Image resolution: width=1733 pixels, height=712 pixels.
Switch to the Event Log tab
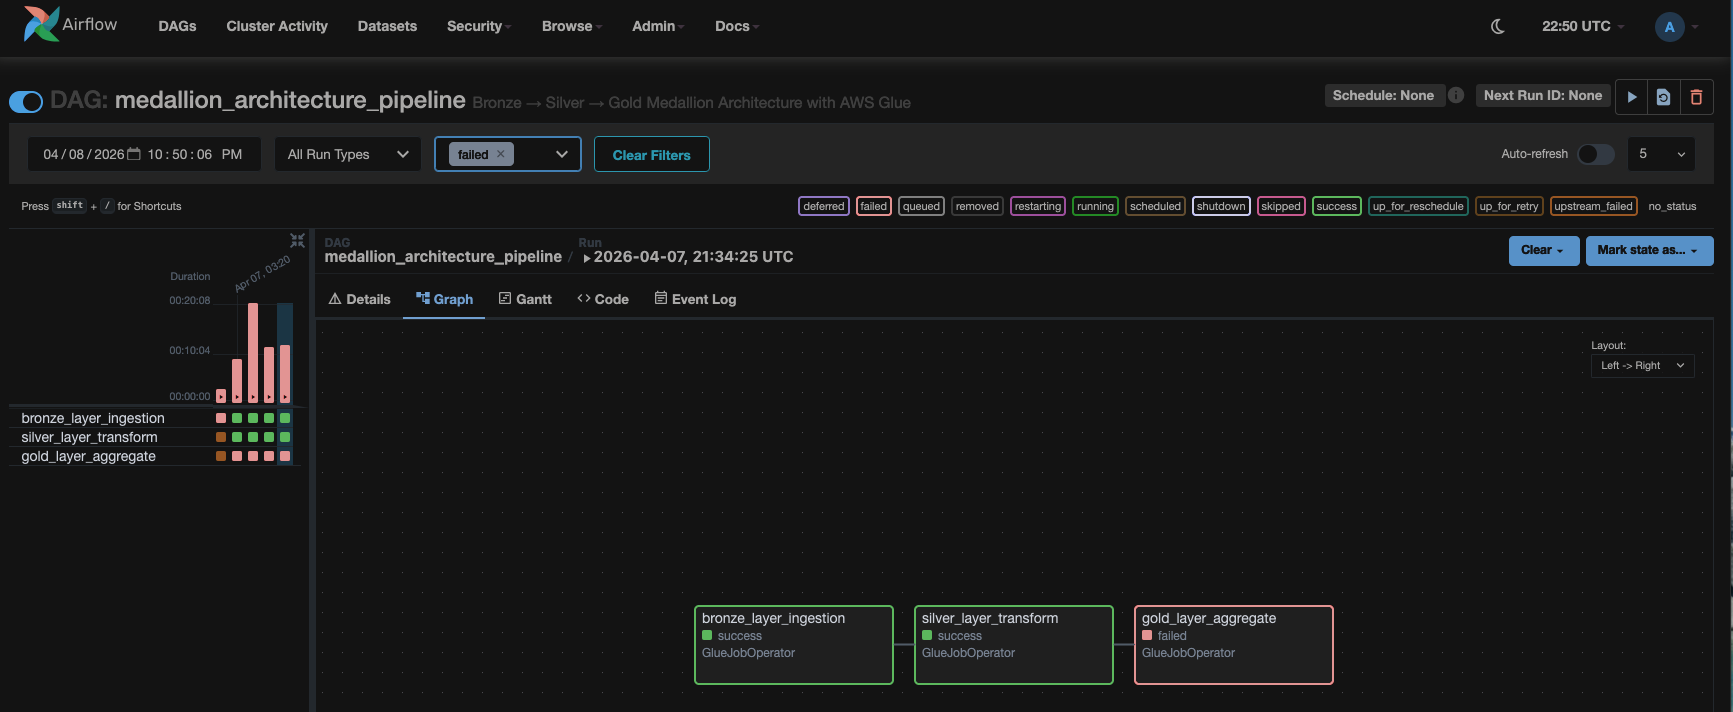[x=695, y=299]
